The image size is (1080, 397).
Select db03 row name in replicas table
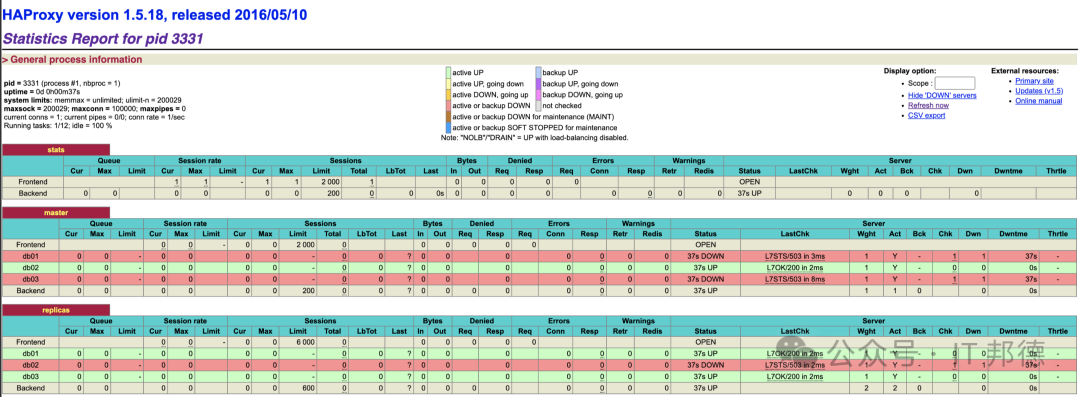point(30,376)
